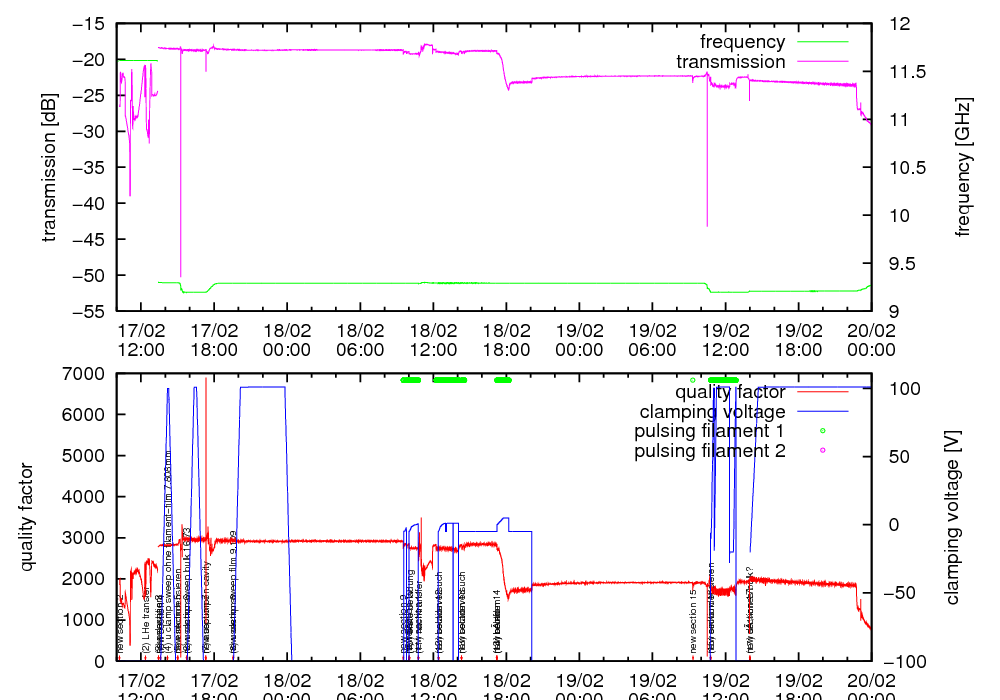Click the magenta line sample beside transmission legend
1000x700 pixels.
[822, 62]
